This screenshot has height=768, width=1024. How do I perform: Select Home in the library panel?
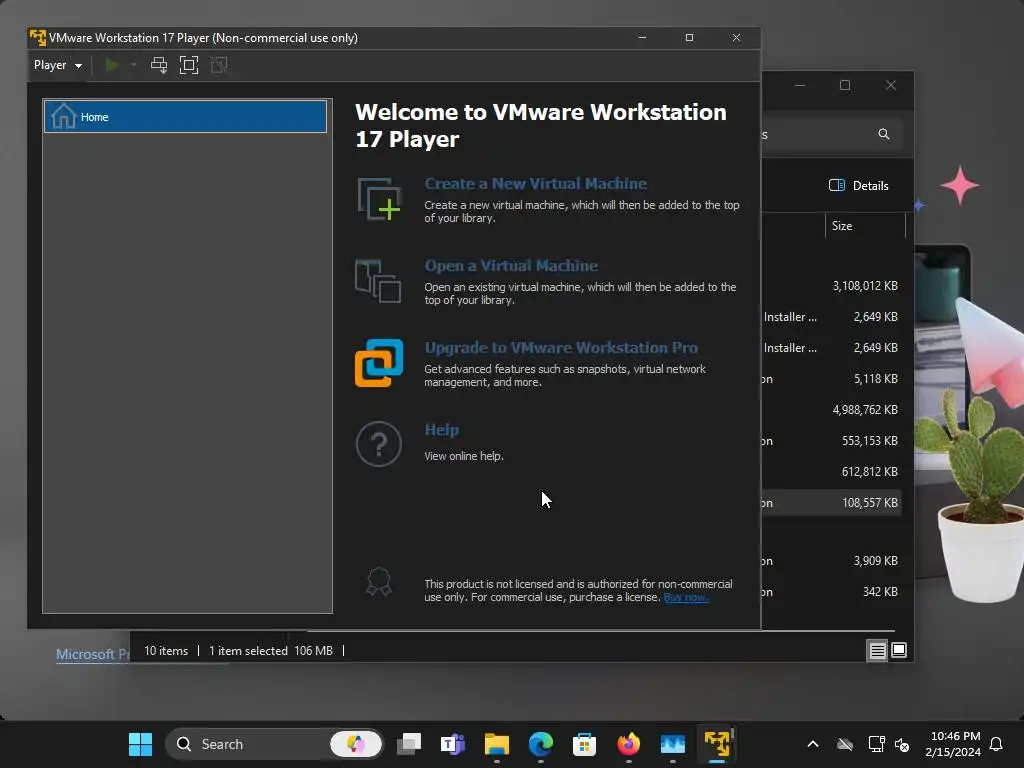click(185, 116)
